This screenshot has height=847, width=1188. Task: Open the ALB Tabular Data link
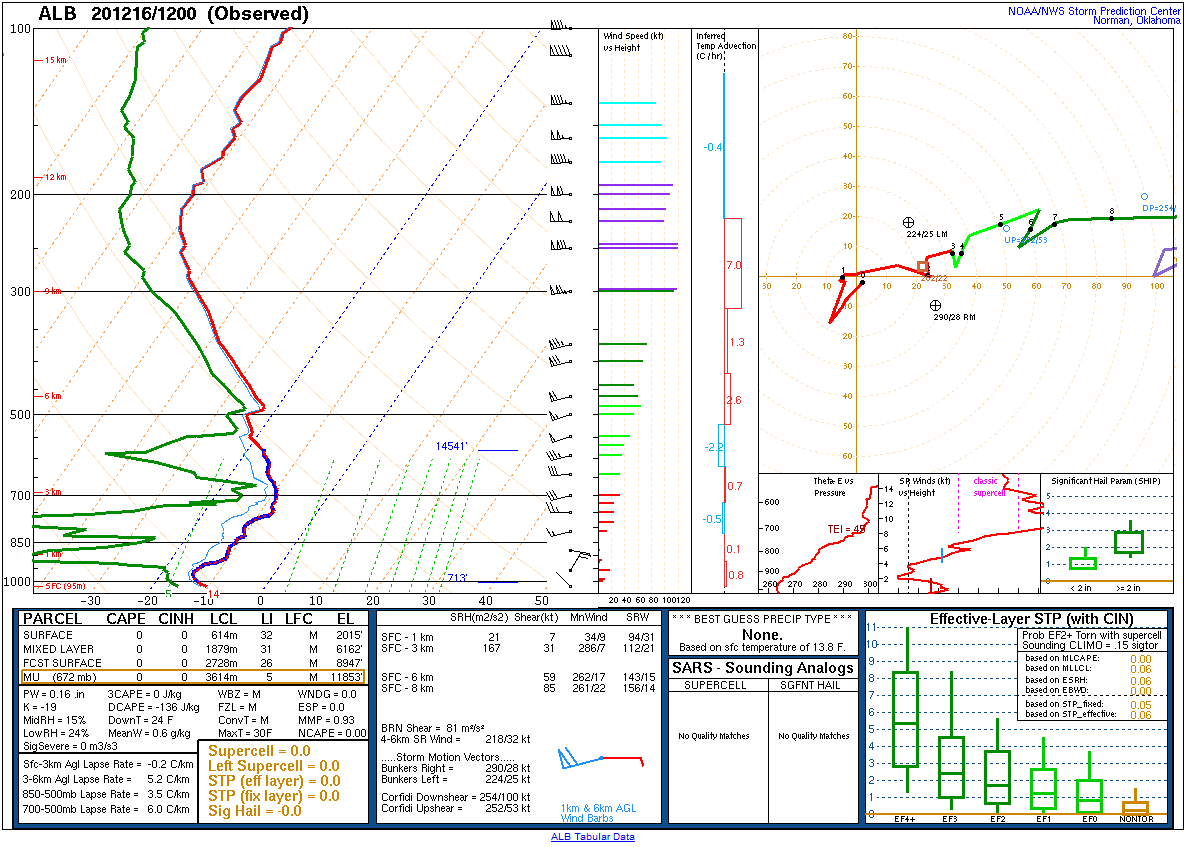(592, 836)
